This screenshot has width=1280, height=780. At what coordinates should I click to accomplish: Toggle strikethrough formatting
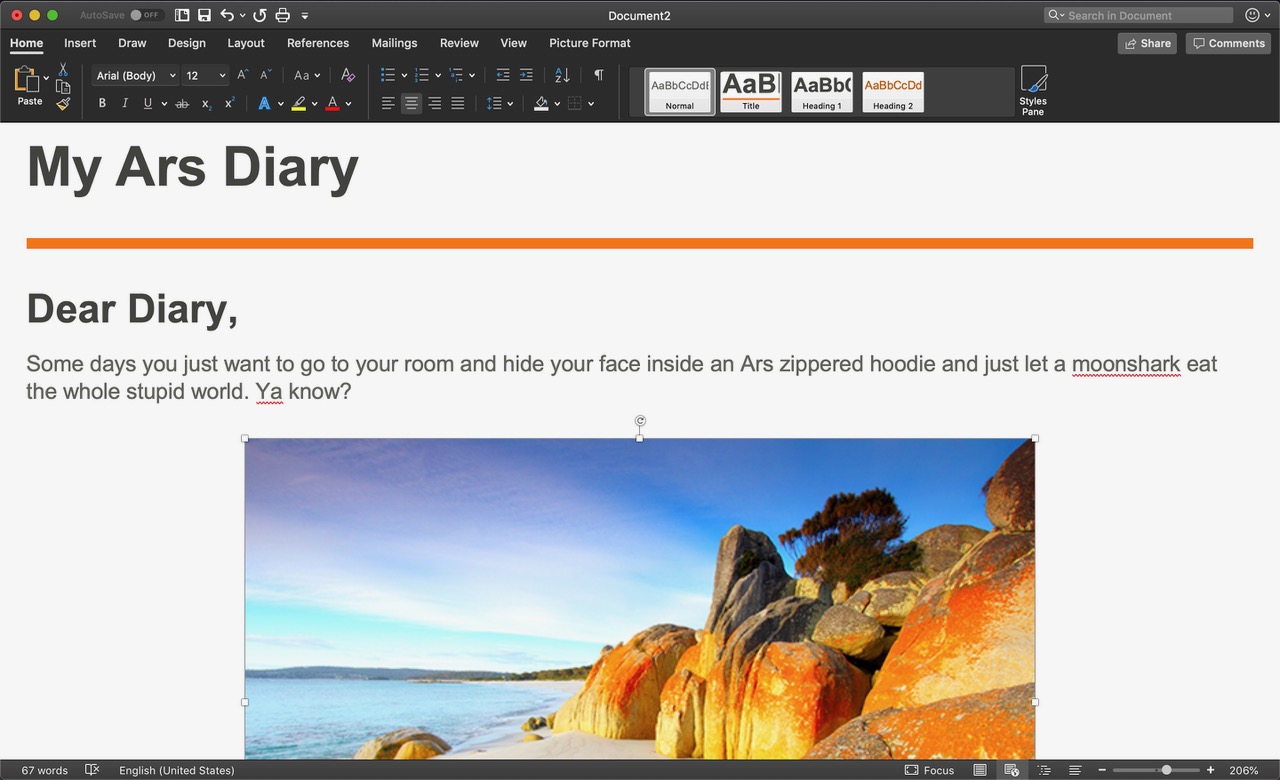coord(182,103)
